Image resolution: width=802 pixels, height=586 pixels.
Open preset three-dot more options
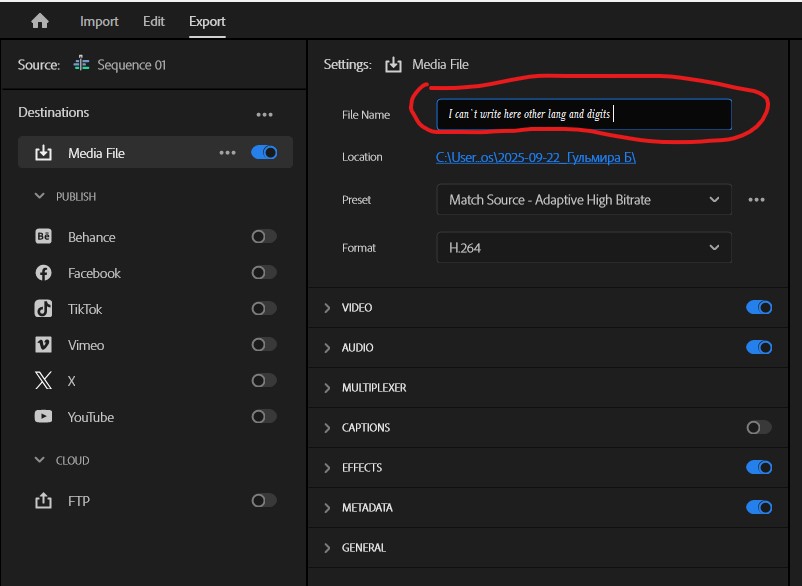tap(757, 200)
